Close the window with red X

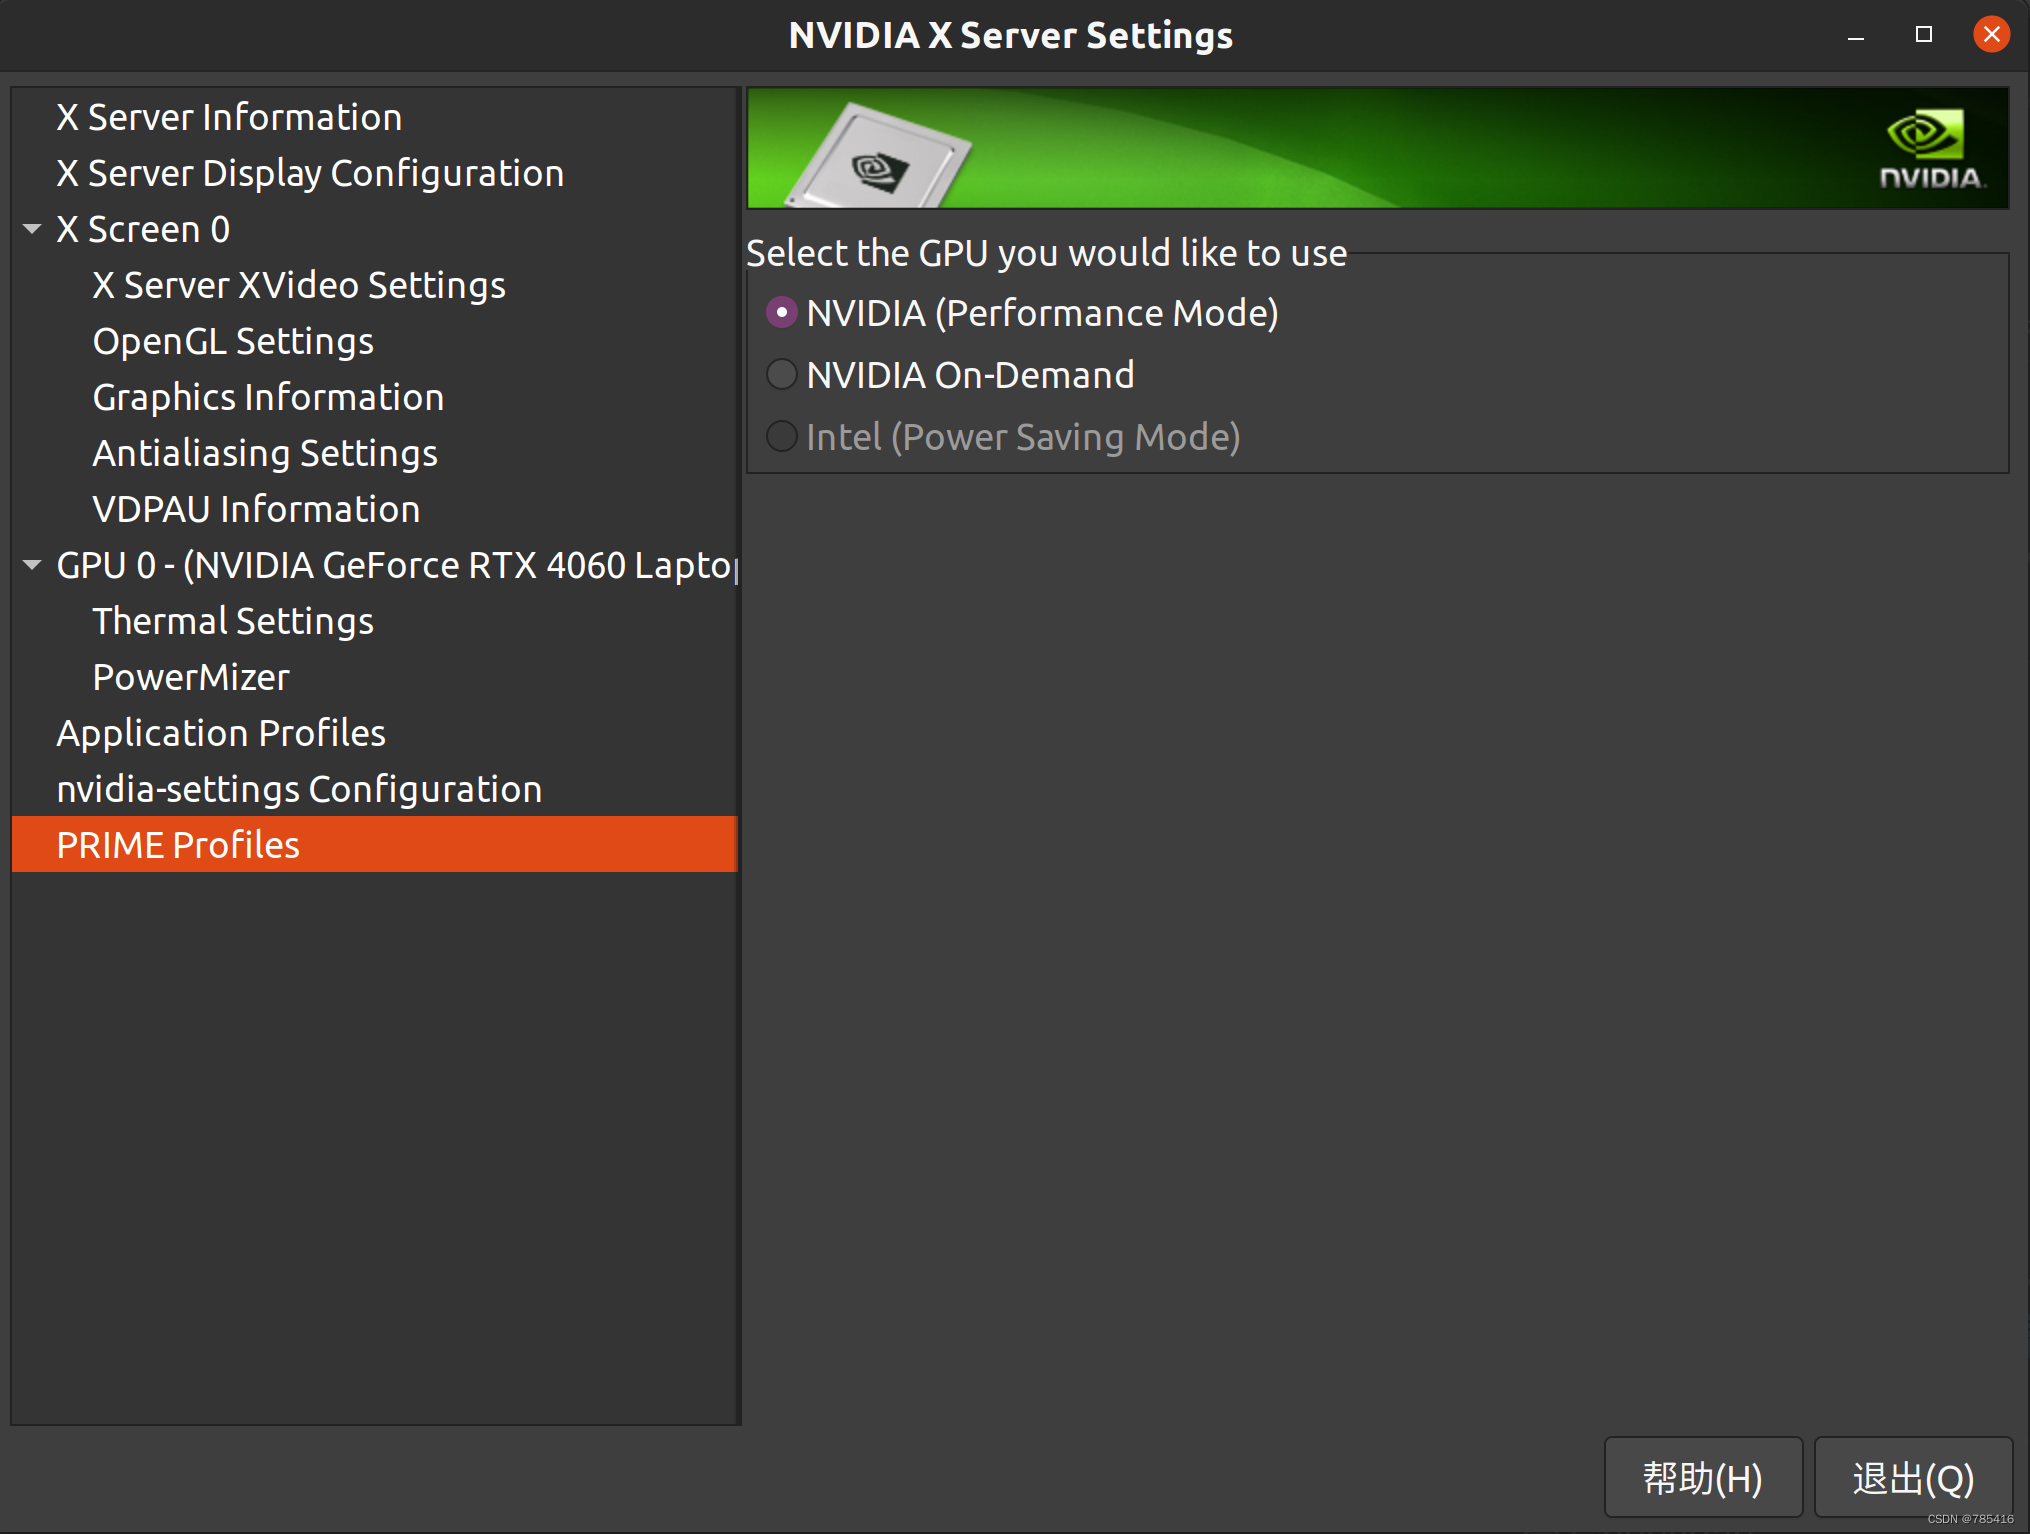click(x=1991, y=35)
